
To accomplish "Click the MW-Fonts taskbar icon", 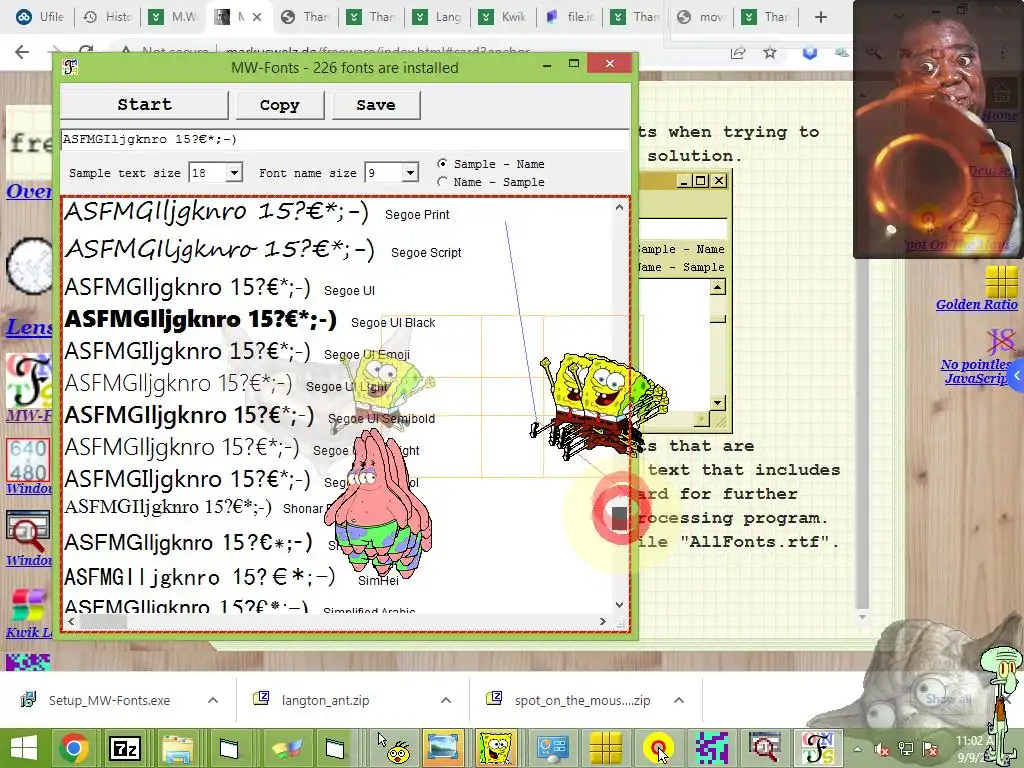I will pos(818,748).
